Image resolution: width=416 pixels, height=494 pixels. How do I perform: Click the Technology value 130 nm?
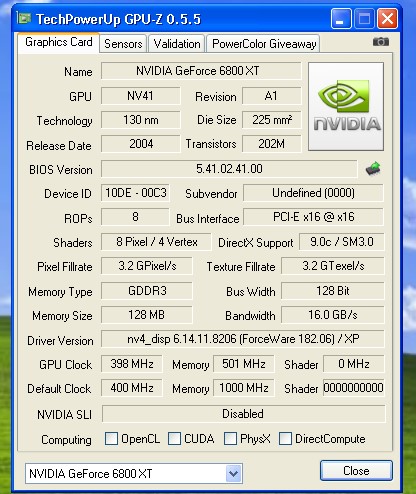click(141, 120)
